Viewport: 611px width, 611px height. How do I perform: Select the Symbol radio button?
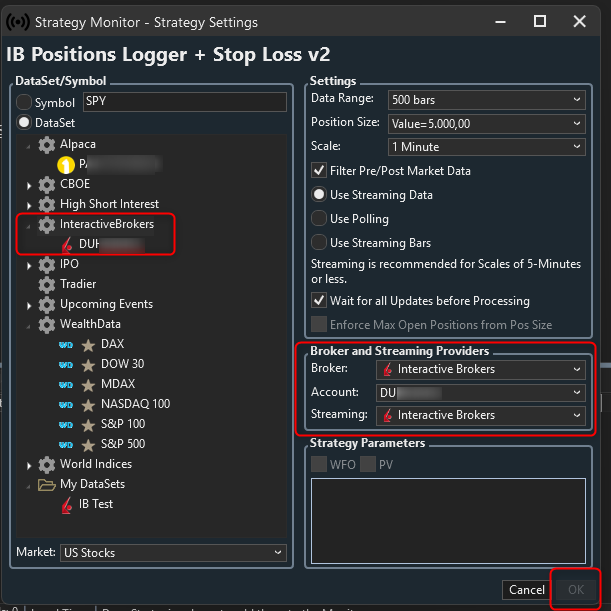pyautogui.click(x=24, y=102)
